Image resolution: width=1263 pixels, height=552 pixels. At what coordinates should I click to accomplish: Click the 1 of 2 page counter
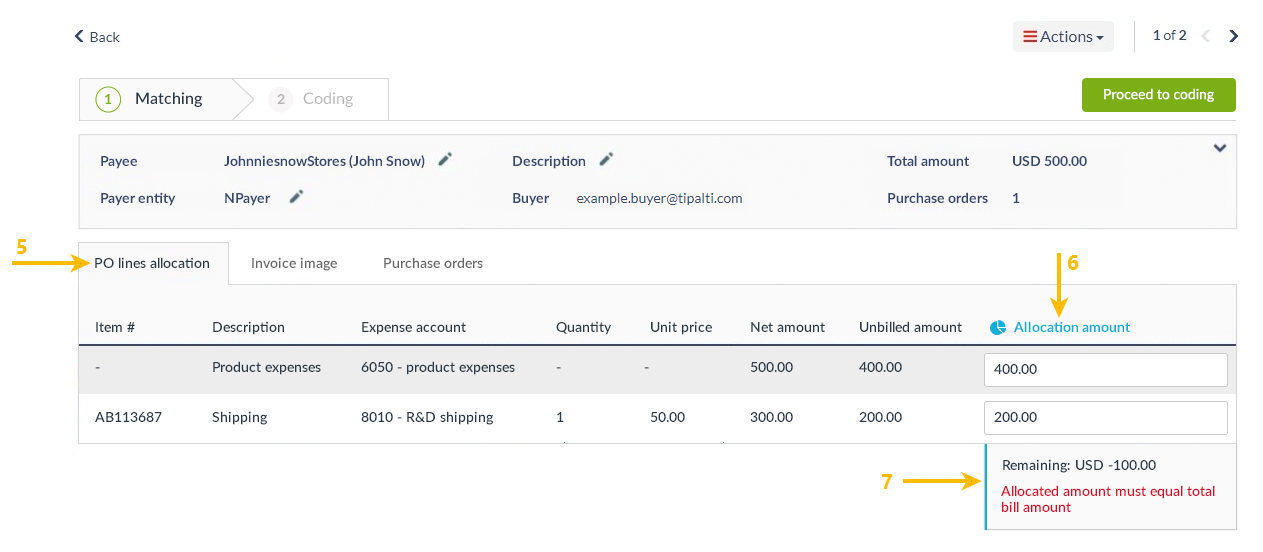[1169, 35]
